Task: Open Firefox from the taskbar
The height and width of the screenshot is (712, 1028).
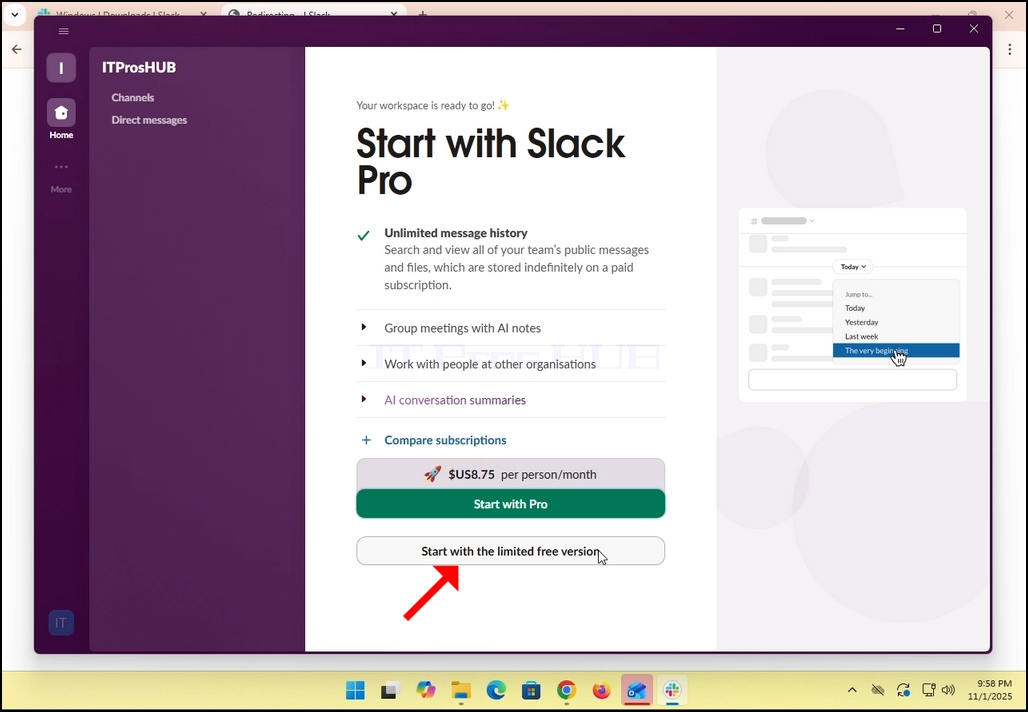Action: [x=601, y=690]
